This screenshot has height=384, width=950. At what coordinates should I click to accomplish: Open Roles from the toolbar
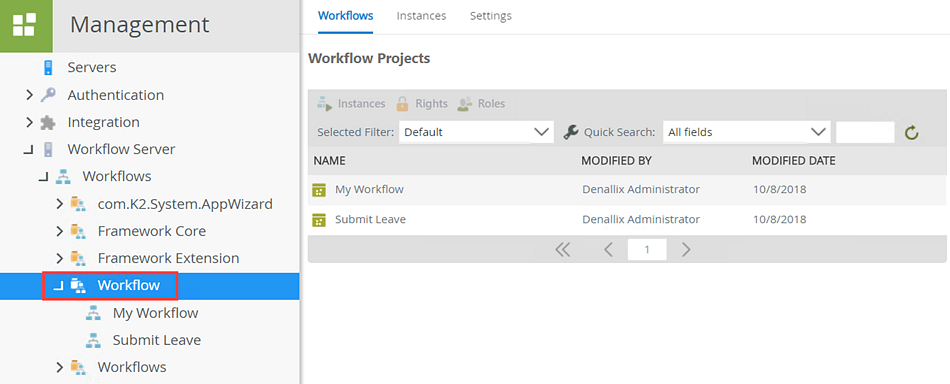[x=481, y=104]
